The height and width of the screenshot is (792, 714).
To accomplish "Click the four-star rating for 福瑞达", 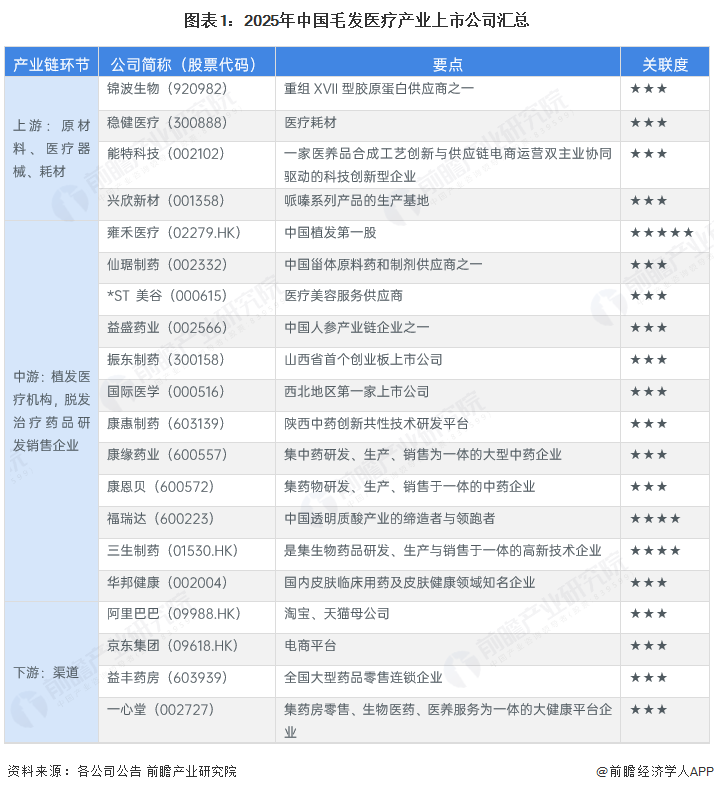I will pyautogui.click(x=655, y=518).
